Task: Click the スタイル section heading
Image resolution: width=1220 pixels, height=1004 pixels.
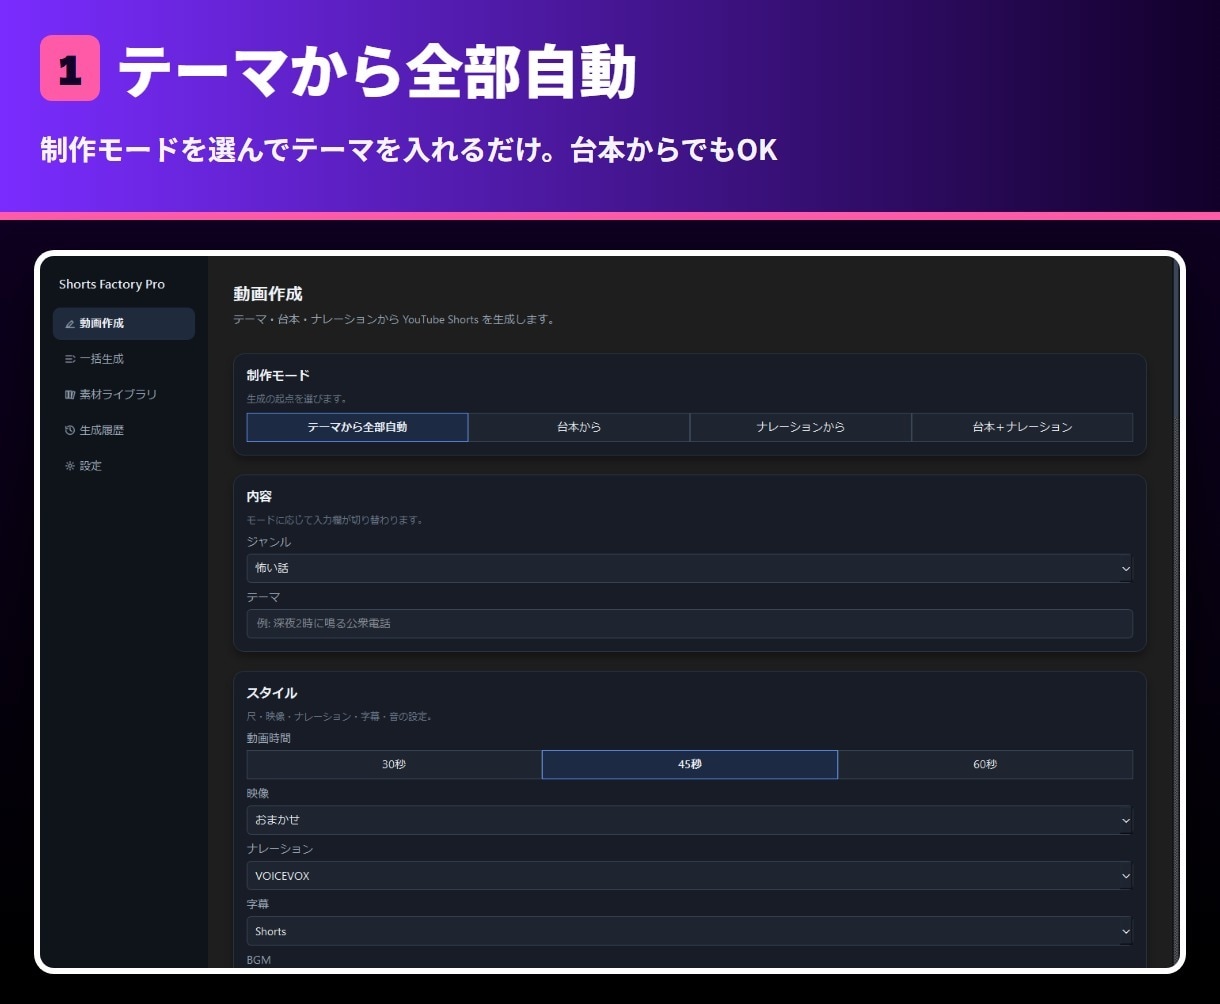Action: click(272, 693)
